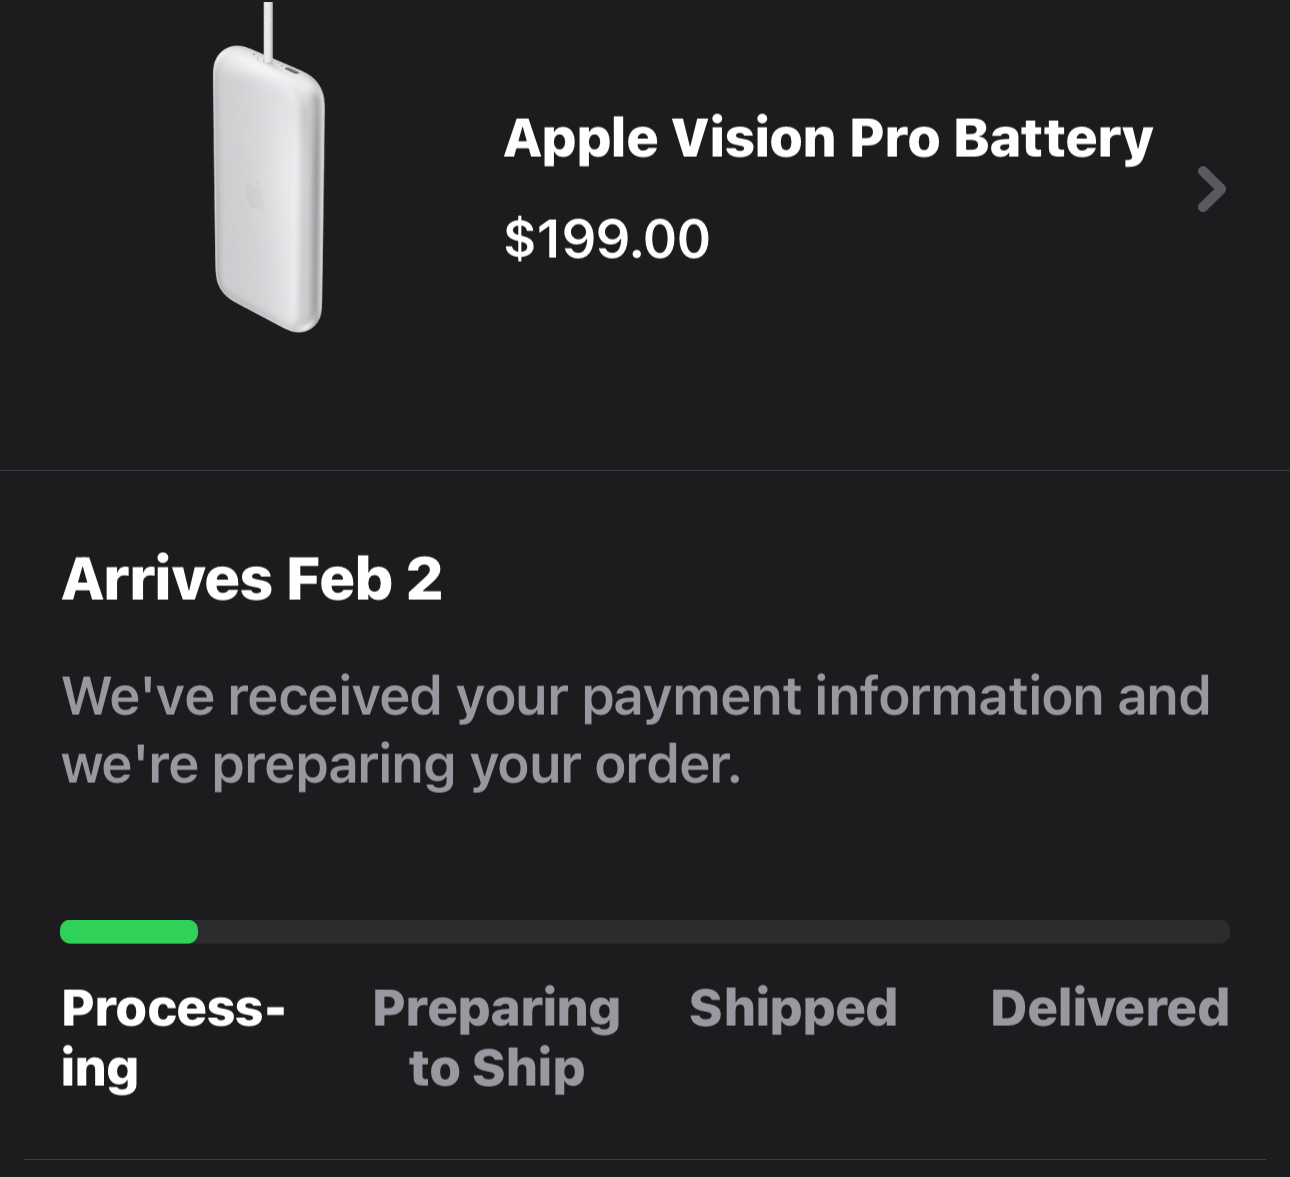Screen dimensions: 1290x1177
Task: Select the "Processing" status step
Action: 172,1037
